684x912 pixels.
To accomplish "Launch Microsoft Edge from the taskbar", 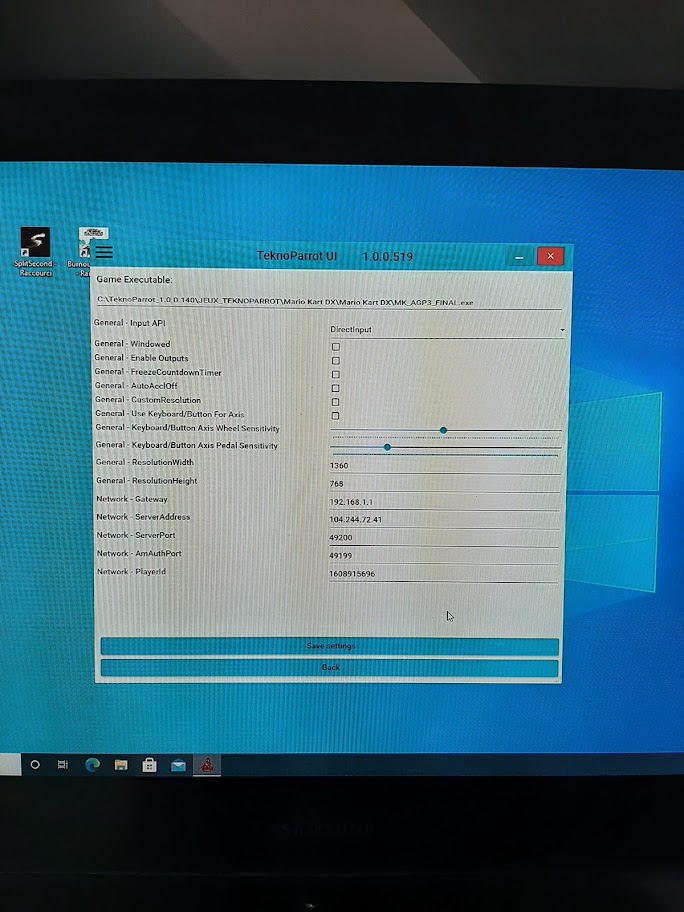I will click(x=92, y=765).
